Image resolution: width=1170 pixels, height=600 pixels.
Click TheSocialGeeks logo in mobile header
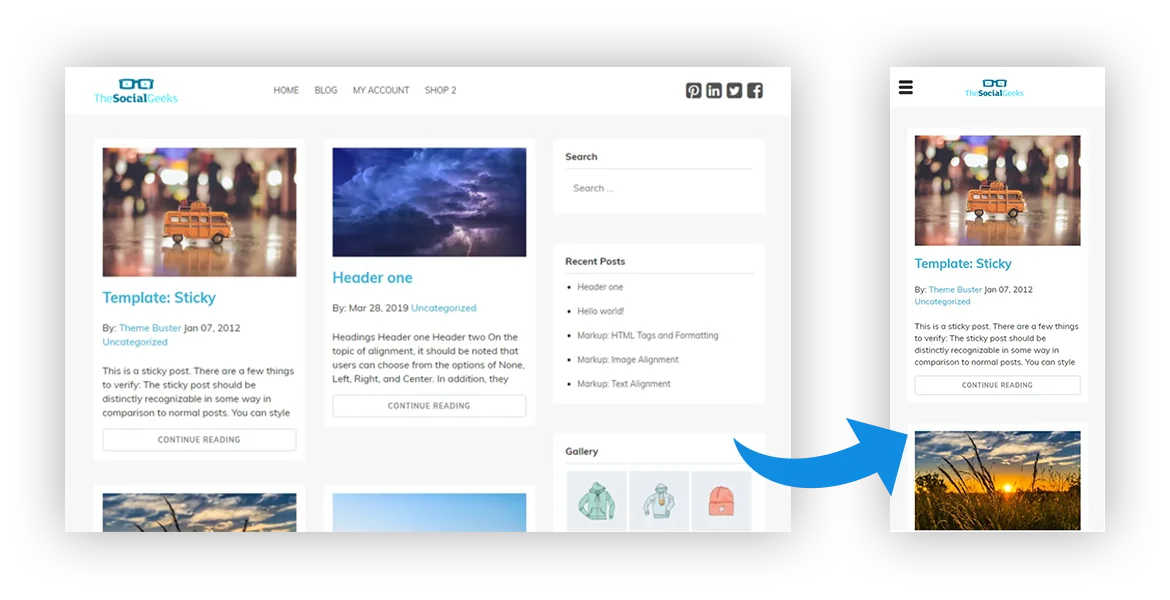pos(994,88)
